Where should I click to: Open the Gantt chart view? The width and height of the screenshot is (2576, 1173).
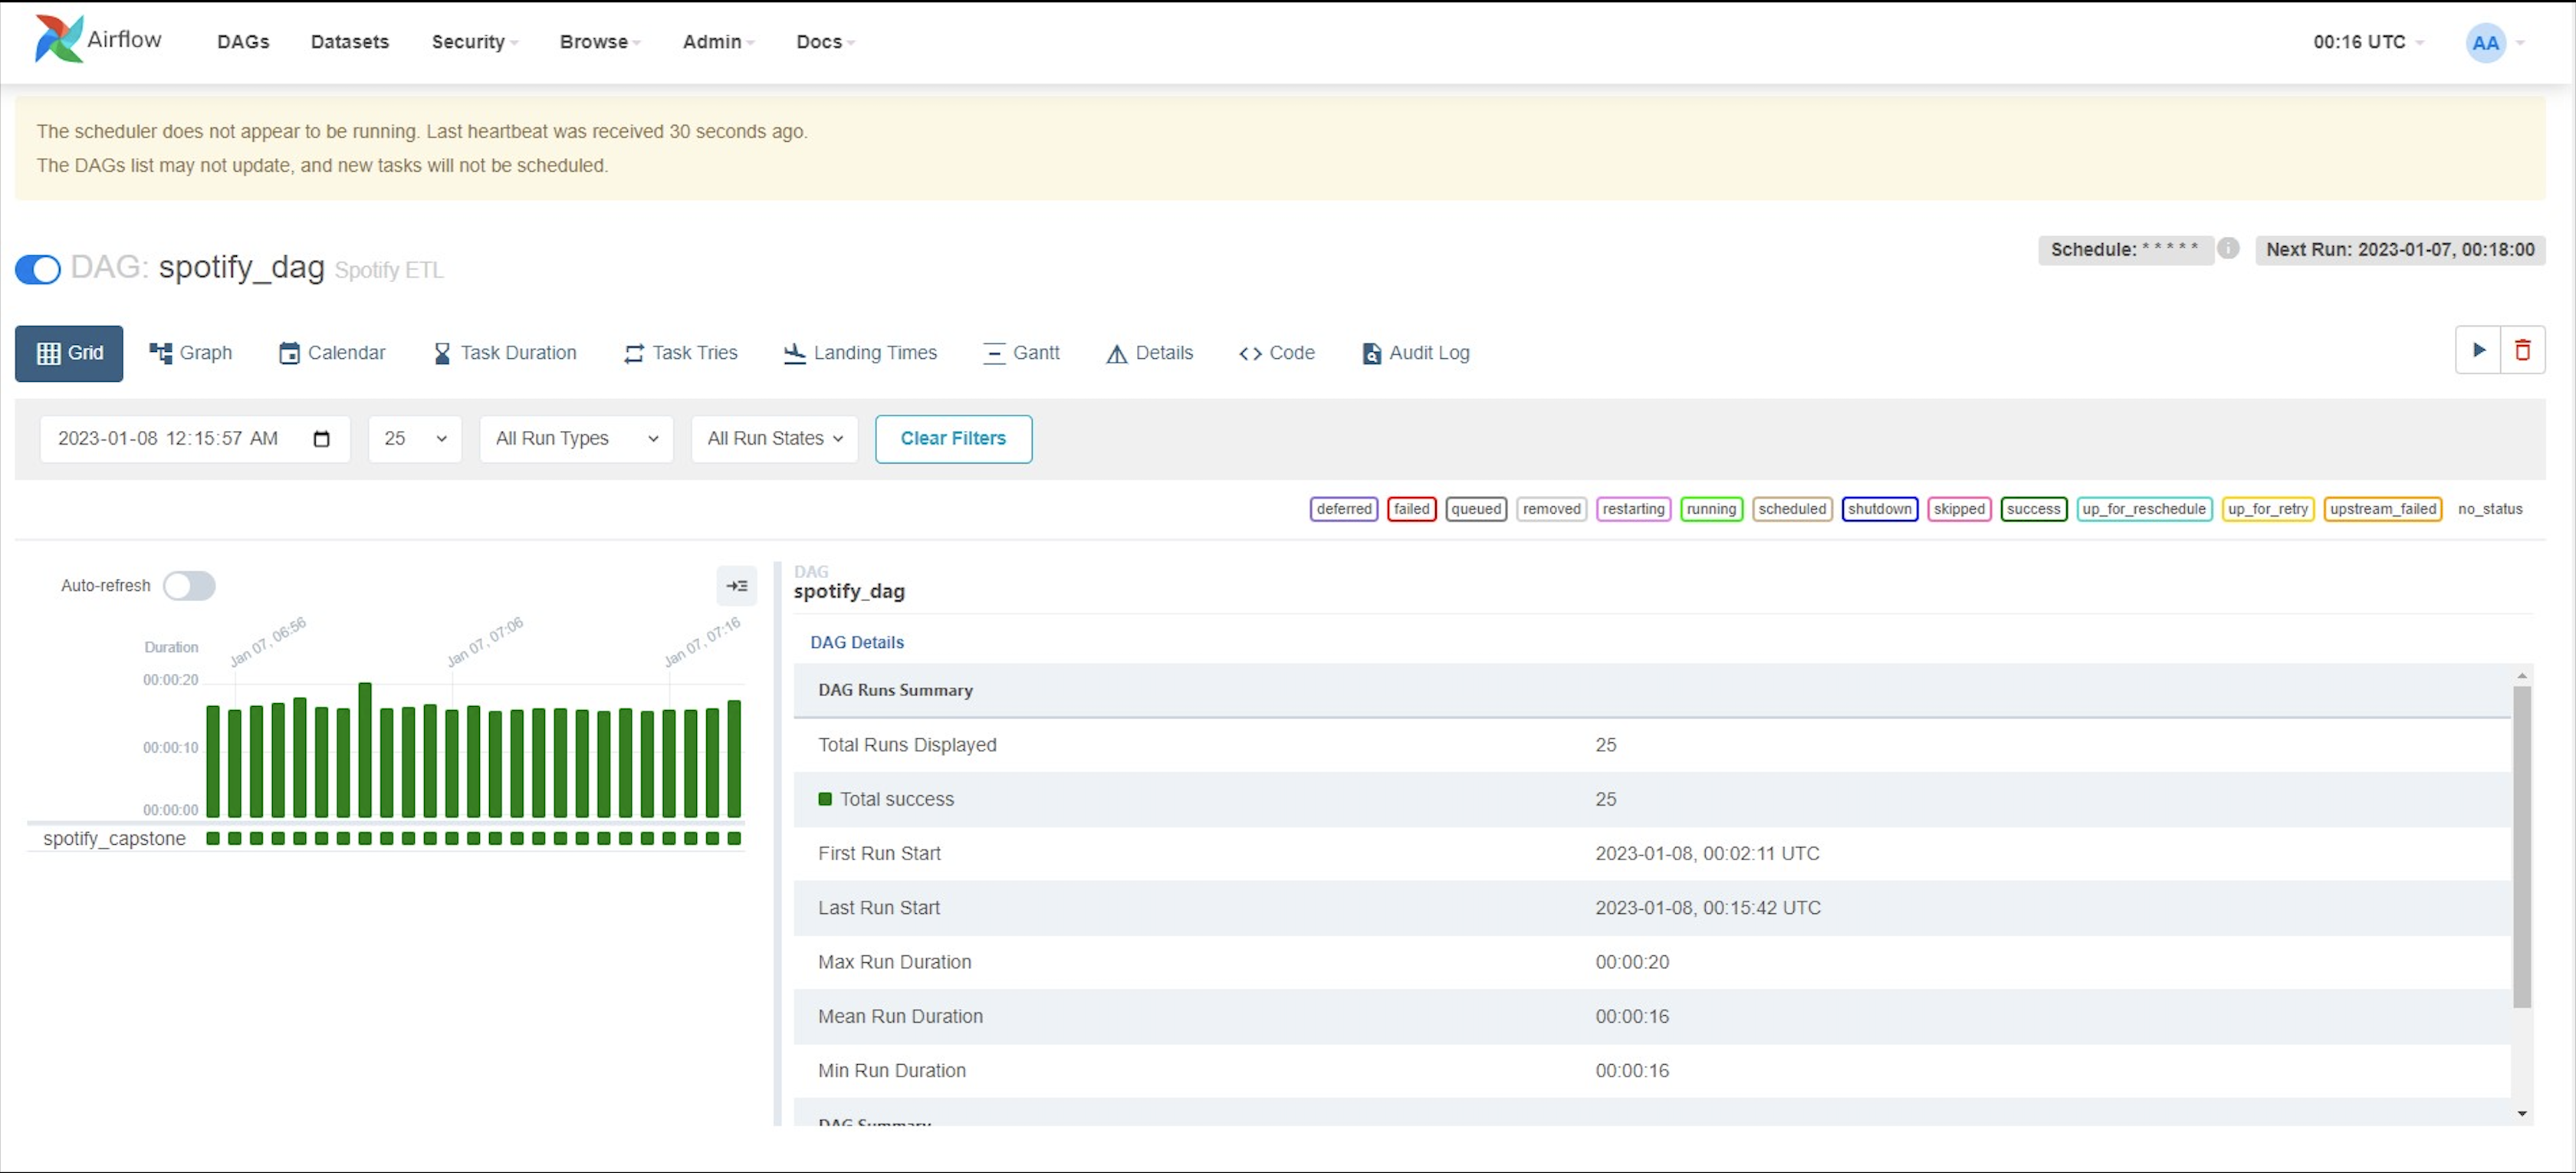(x=1021, y=353)
